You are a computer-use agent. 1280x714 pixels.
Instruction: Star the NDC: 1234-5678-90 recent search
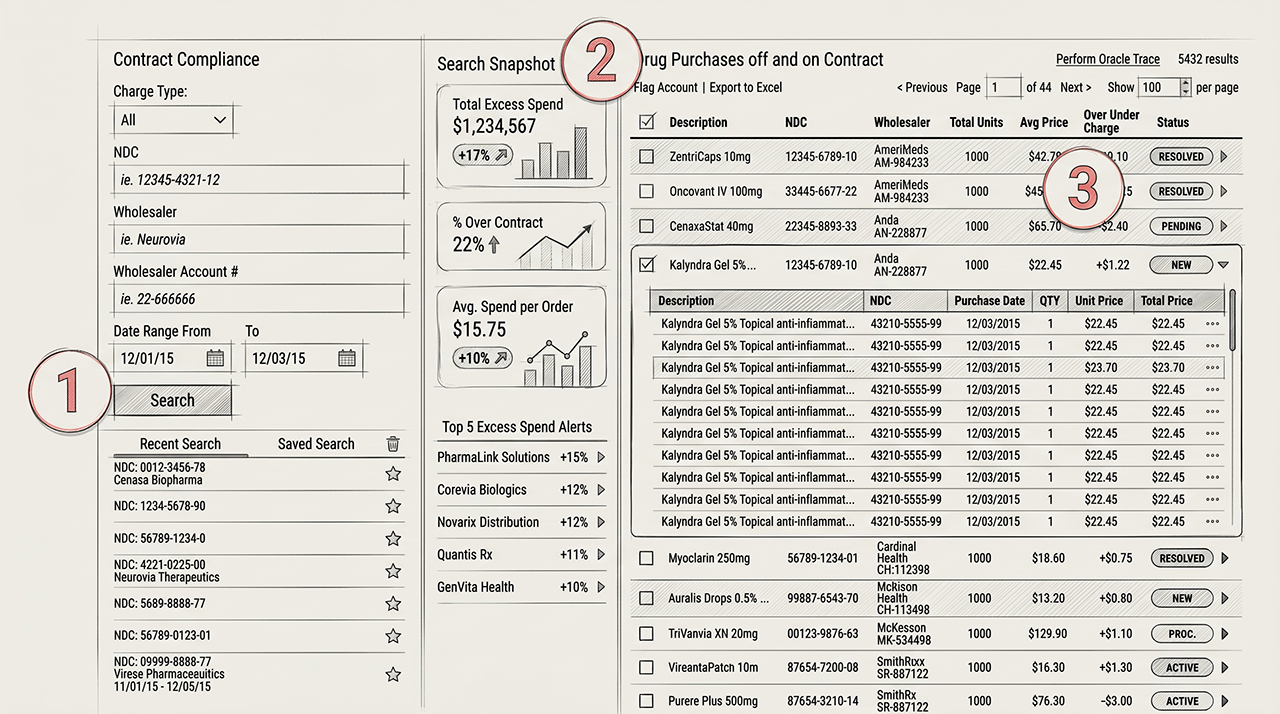pyautogui.click(x=393, y=506)
